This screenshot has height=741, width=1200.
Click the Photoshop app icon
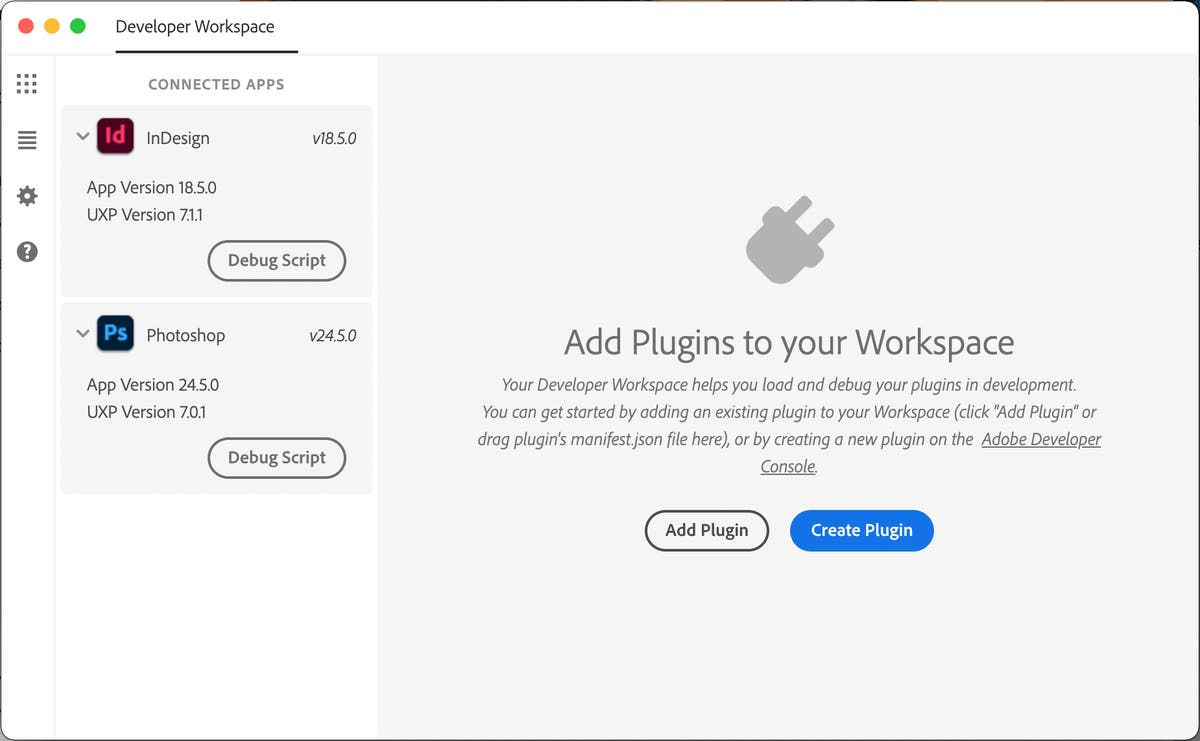[x=116, y=333]
